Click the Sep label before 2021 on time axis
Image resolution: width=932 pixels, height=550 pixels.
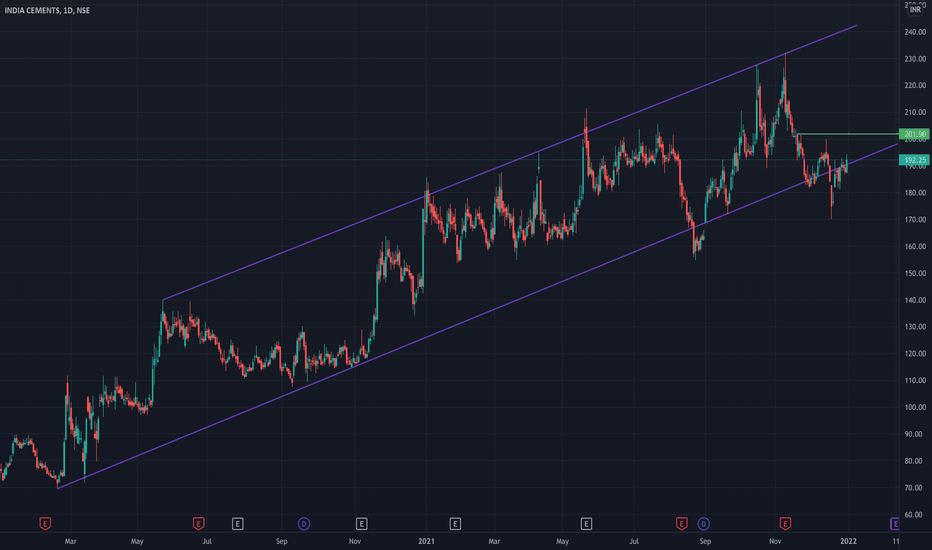coord(282,541)
